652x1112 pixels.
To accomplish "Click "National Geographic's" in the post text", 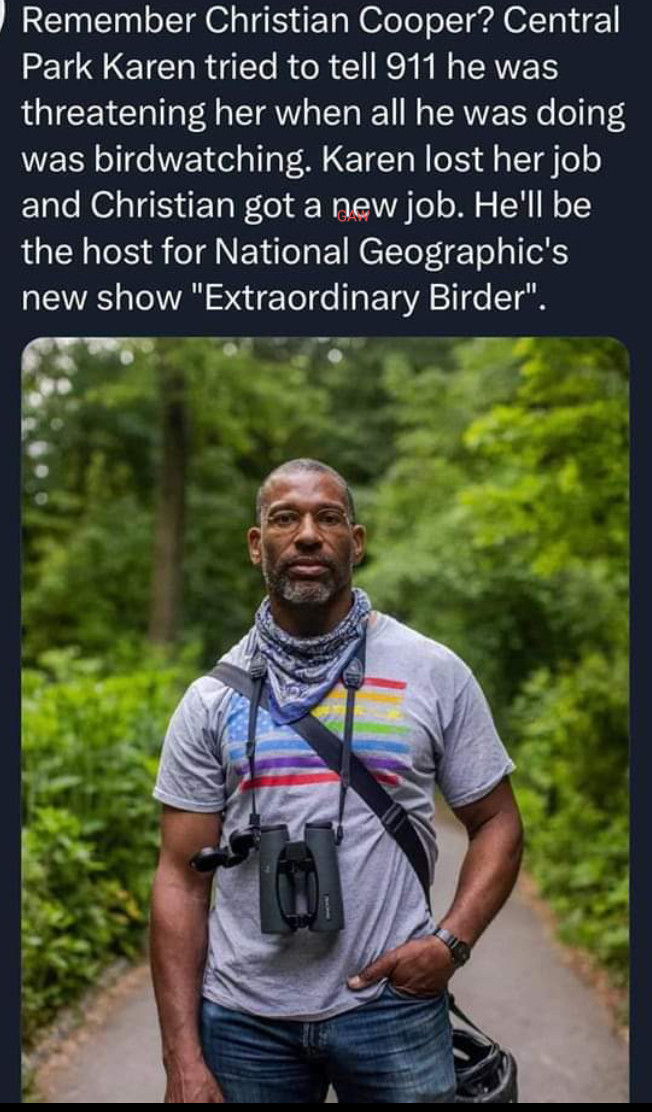I will (391, 252).
